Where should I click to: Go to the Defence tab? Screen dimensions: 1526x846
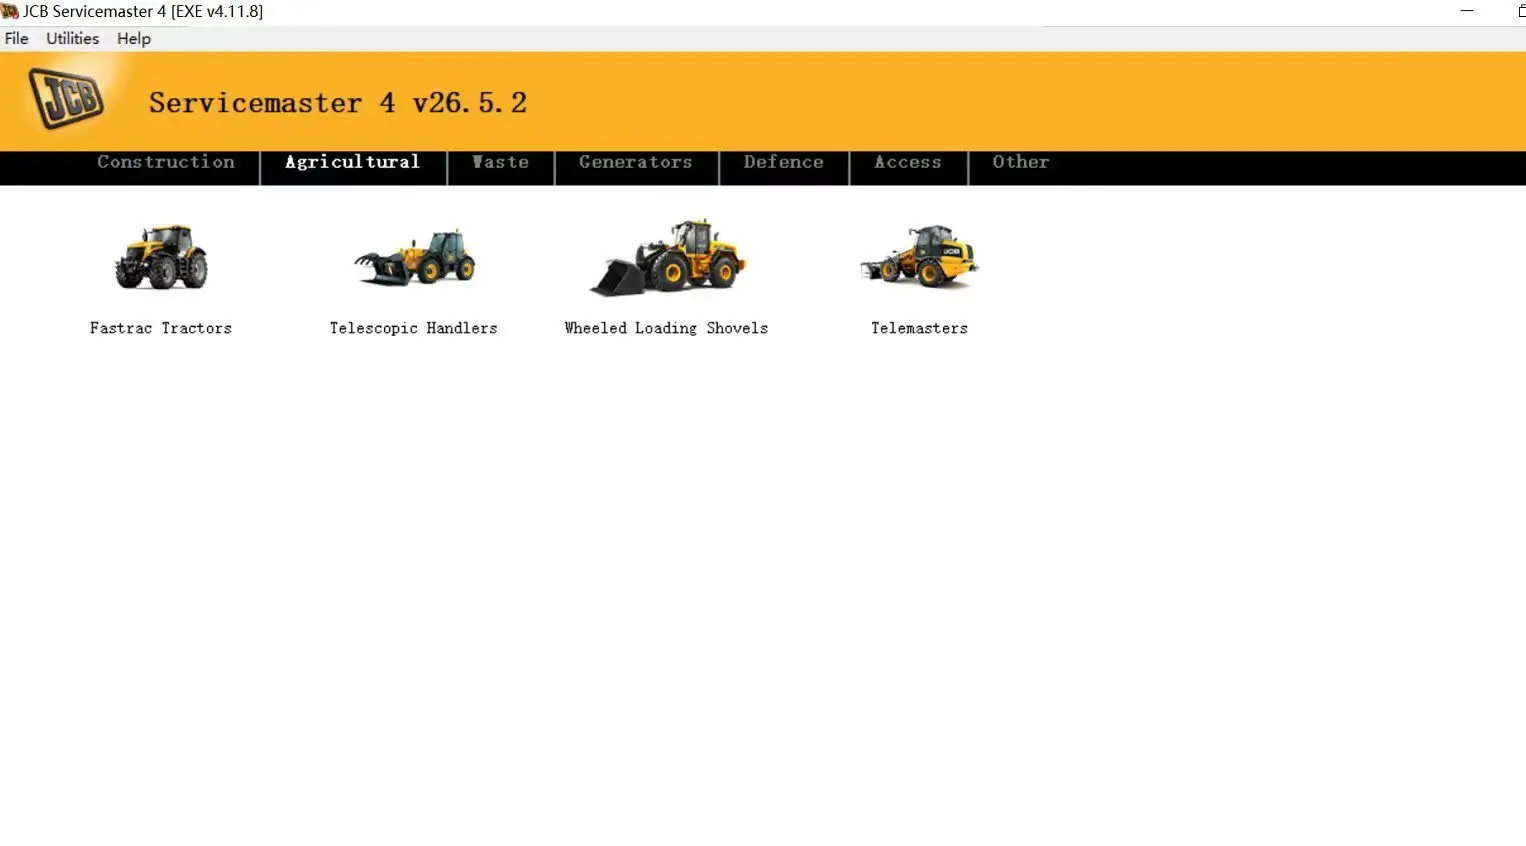[x=784, y=162]
